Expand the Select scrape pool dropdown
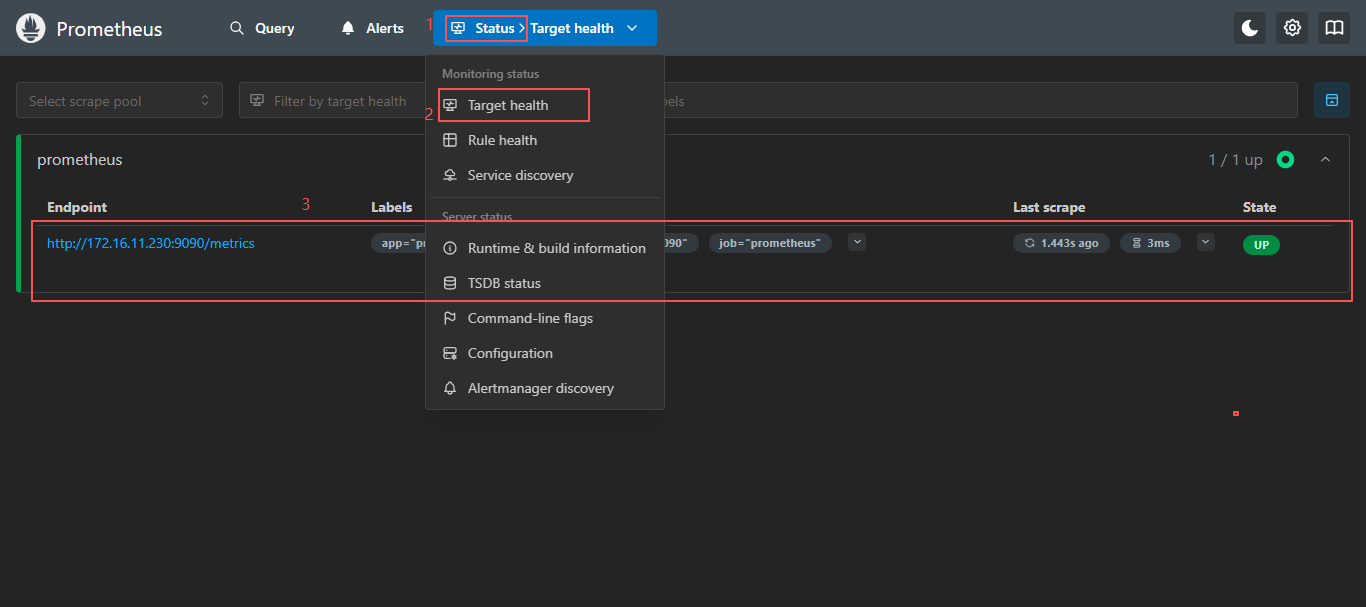Screen dimensions: 1366x607 (x=119, y=101)
